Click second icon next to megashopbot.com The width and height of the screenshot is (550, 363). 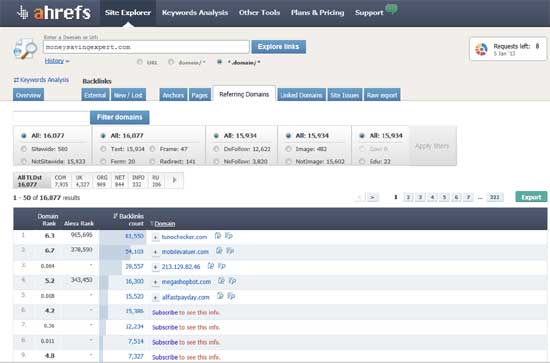tap(232, 281)
